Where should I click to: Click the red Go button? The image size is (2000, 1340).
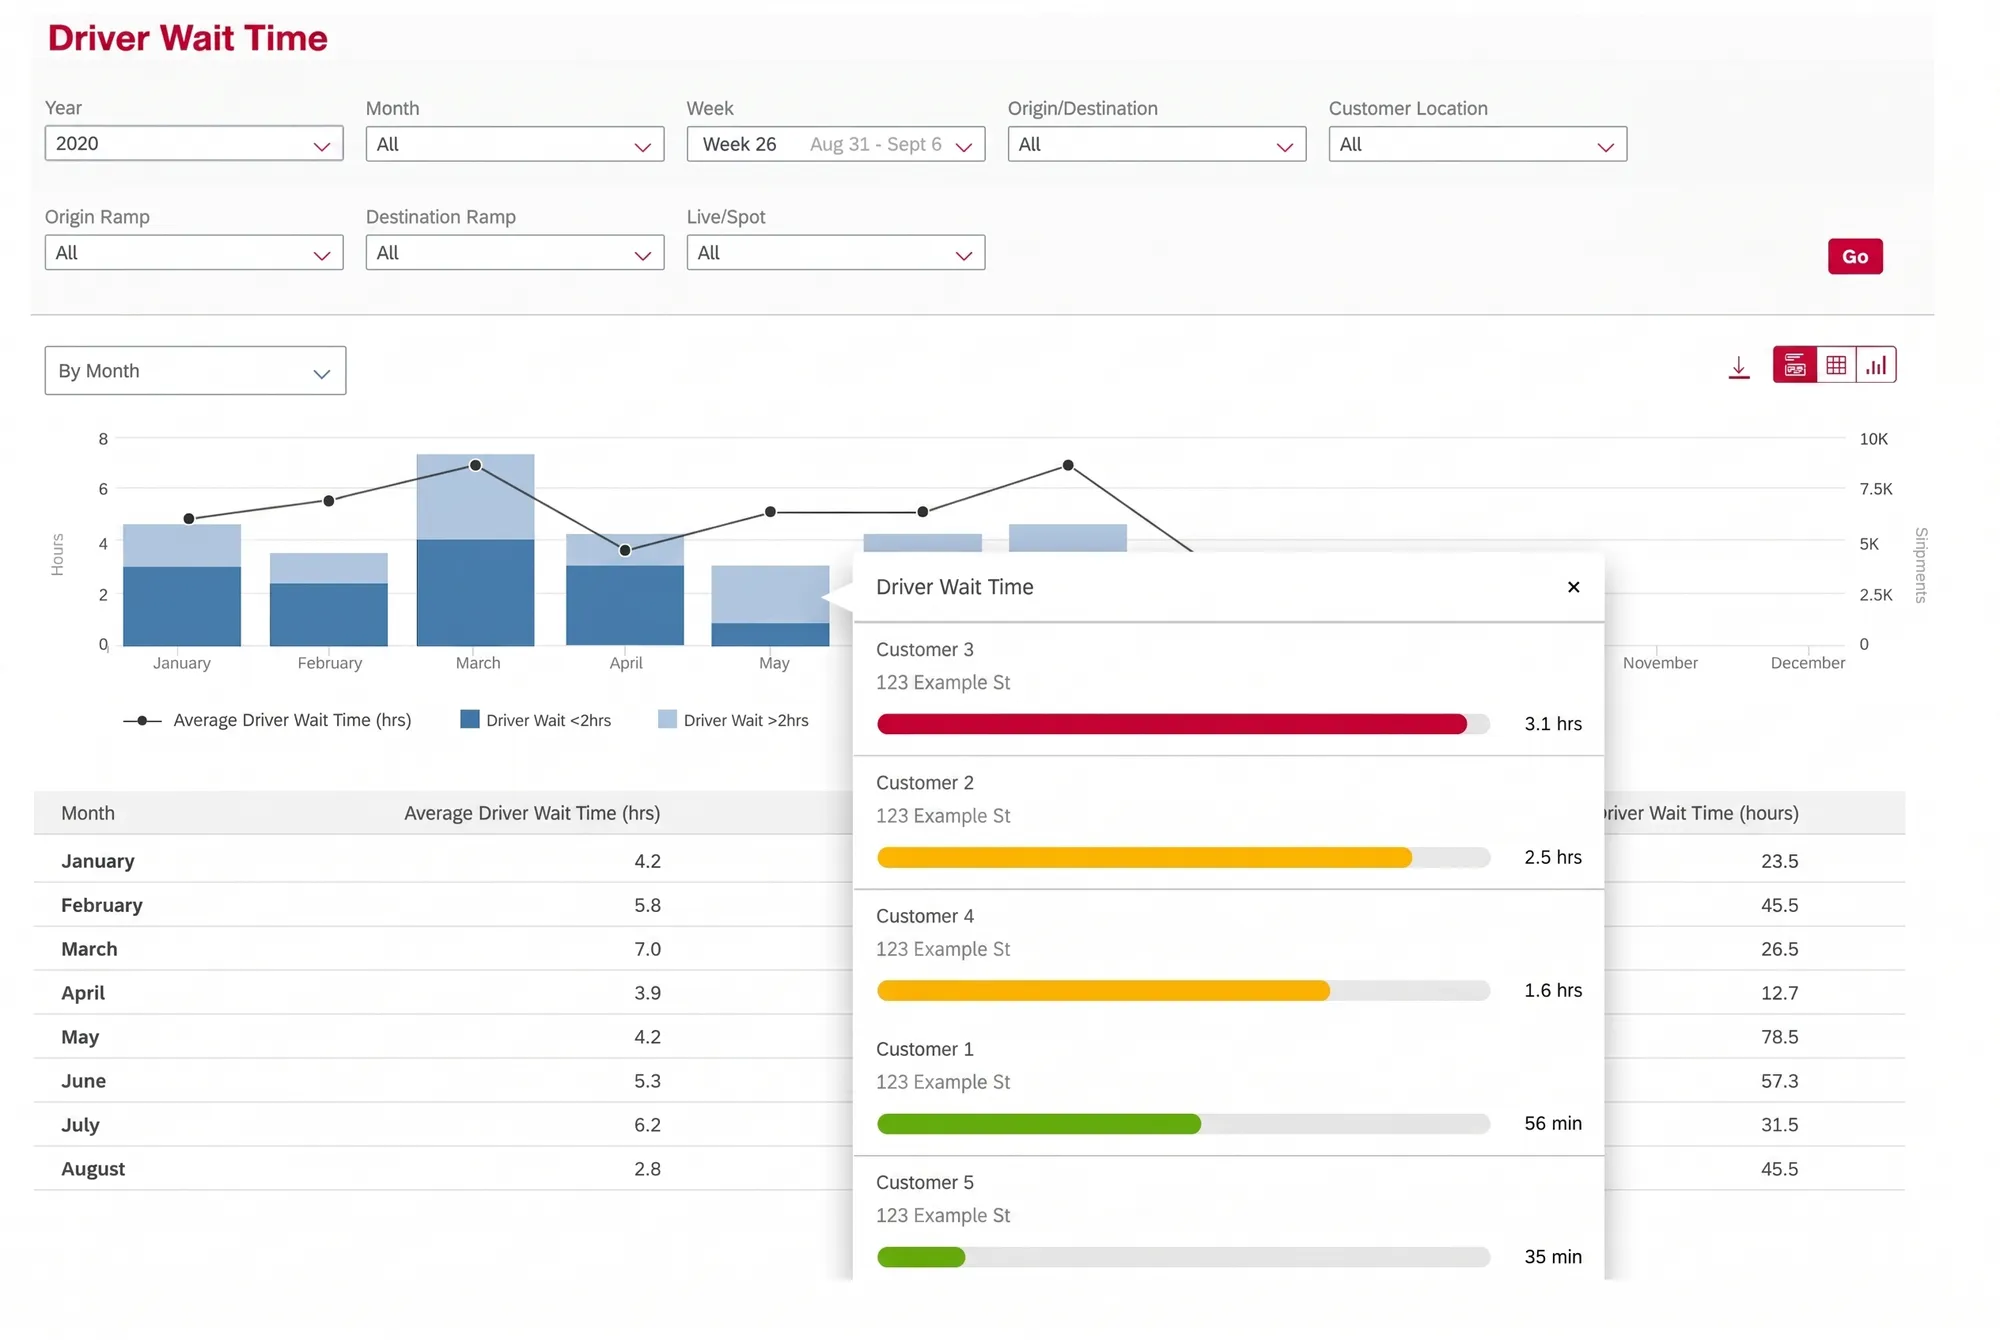tap(1855, 256)
